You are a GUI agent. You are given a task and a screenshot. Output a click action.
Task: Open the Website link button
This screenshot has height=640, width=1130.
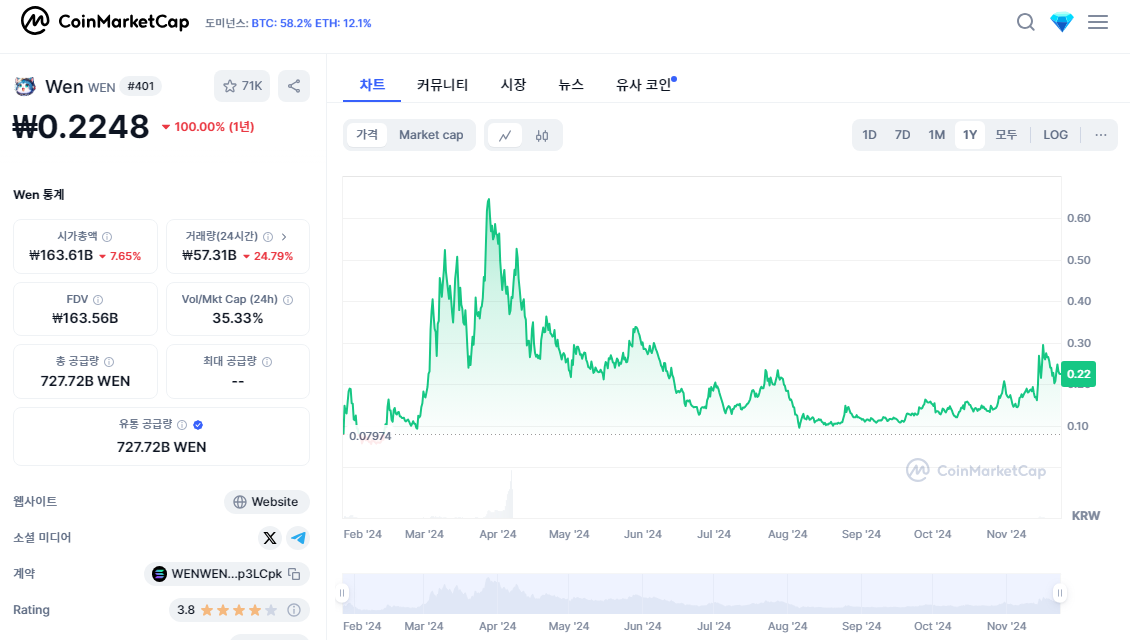point(267,502)
